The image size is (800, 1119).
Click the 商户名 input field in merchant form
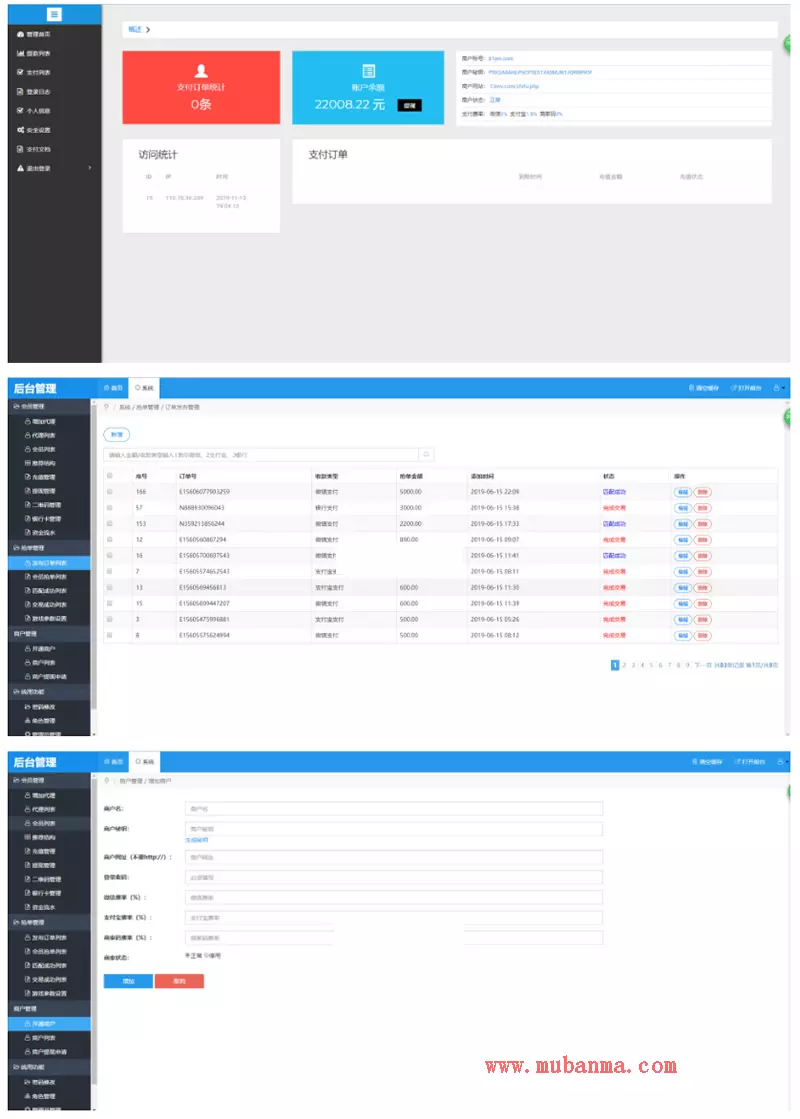(393, 808)
